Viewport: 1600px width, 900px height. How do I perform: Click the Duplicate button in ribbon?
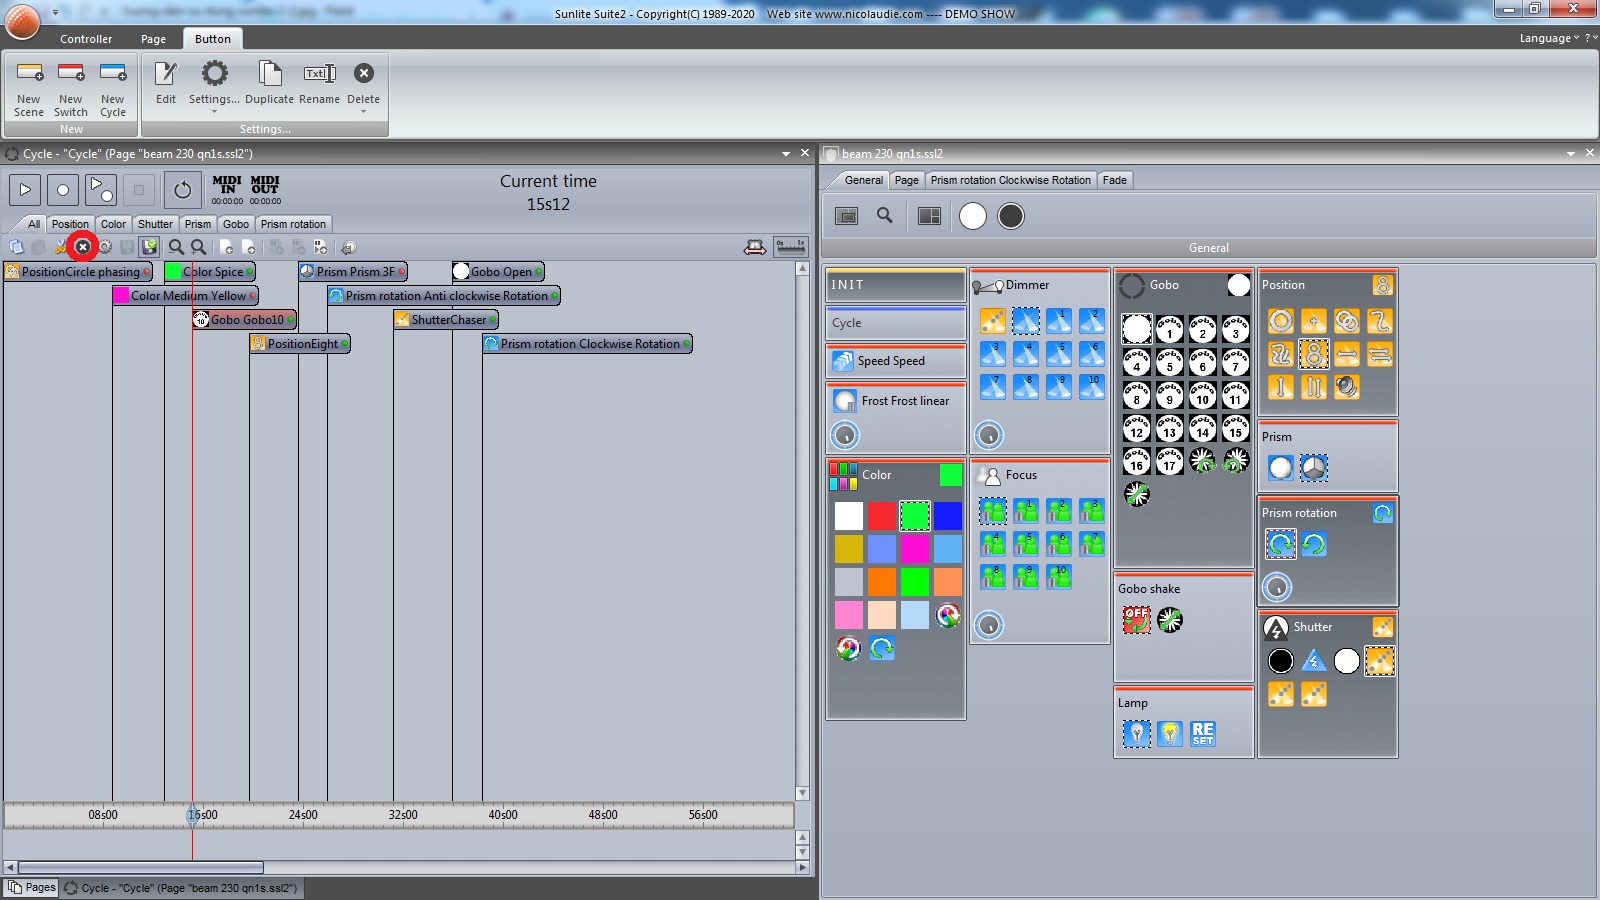(x=269, y=83)
